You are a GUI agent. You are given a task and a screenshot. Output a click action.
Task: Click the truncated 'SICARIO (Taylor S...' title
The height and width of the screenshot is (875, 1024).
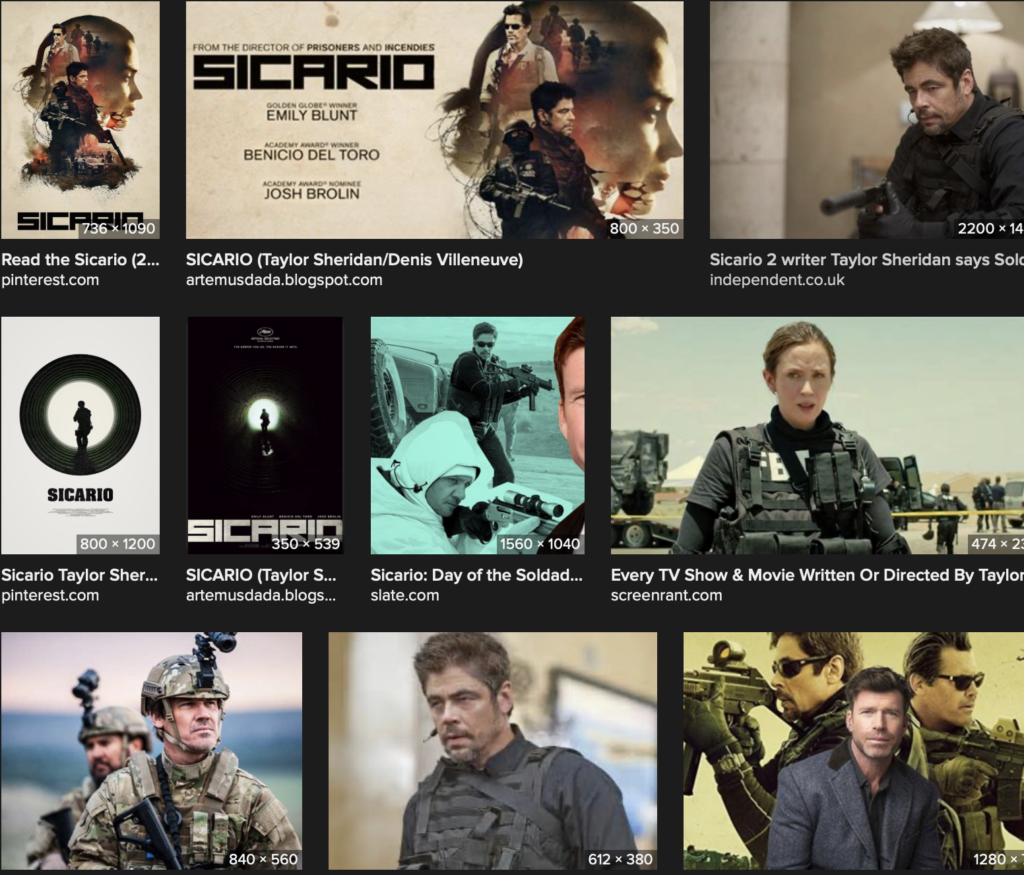point(261,575)
